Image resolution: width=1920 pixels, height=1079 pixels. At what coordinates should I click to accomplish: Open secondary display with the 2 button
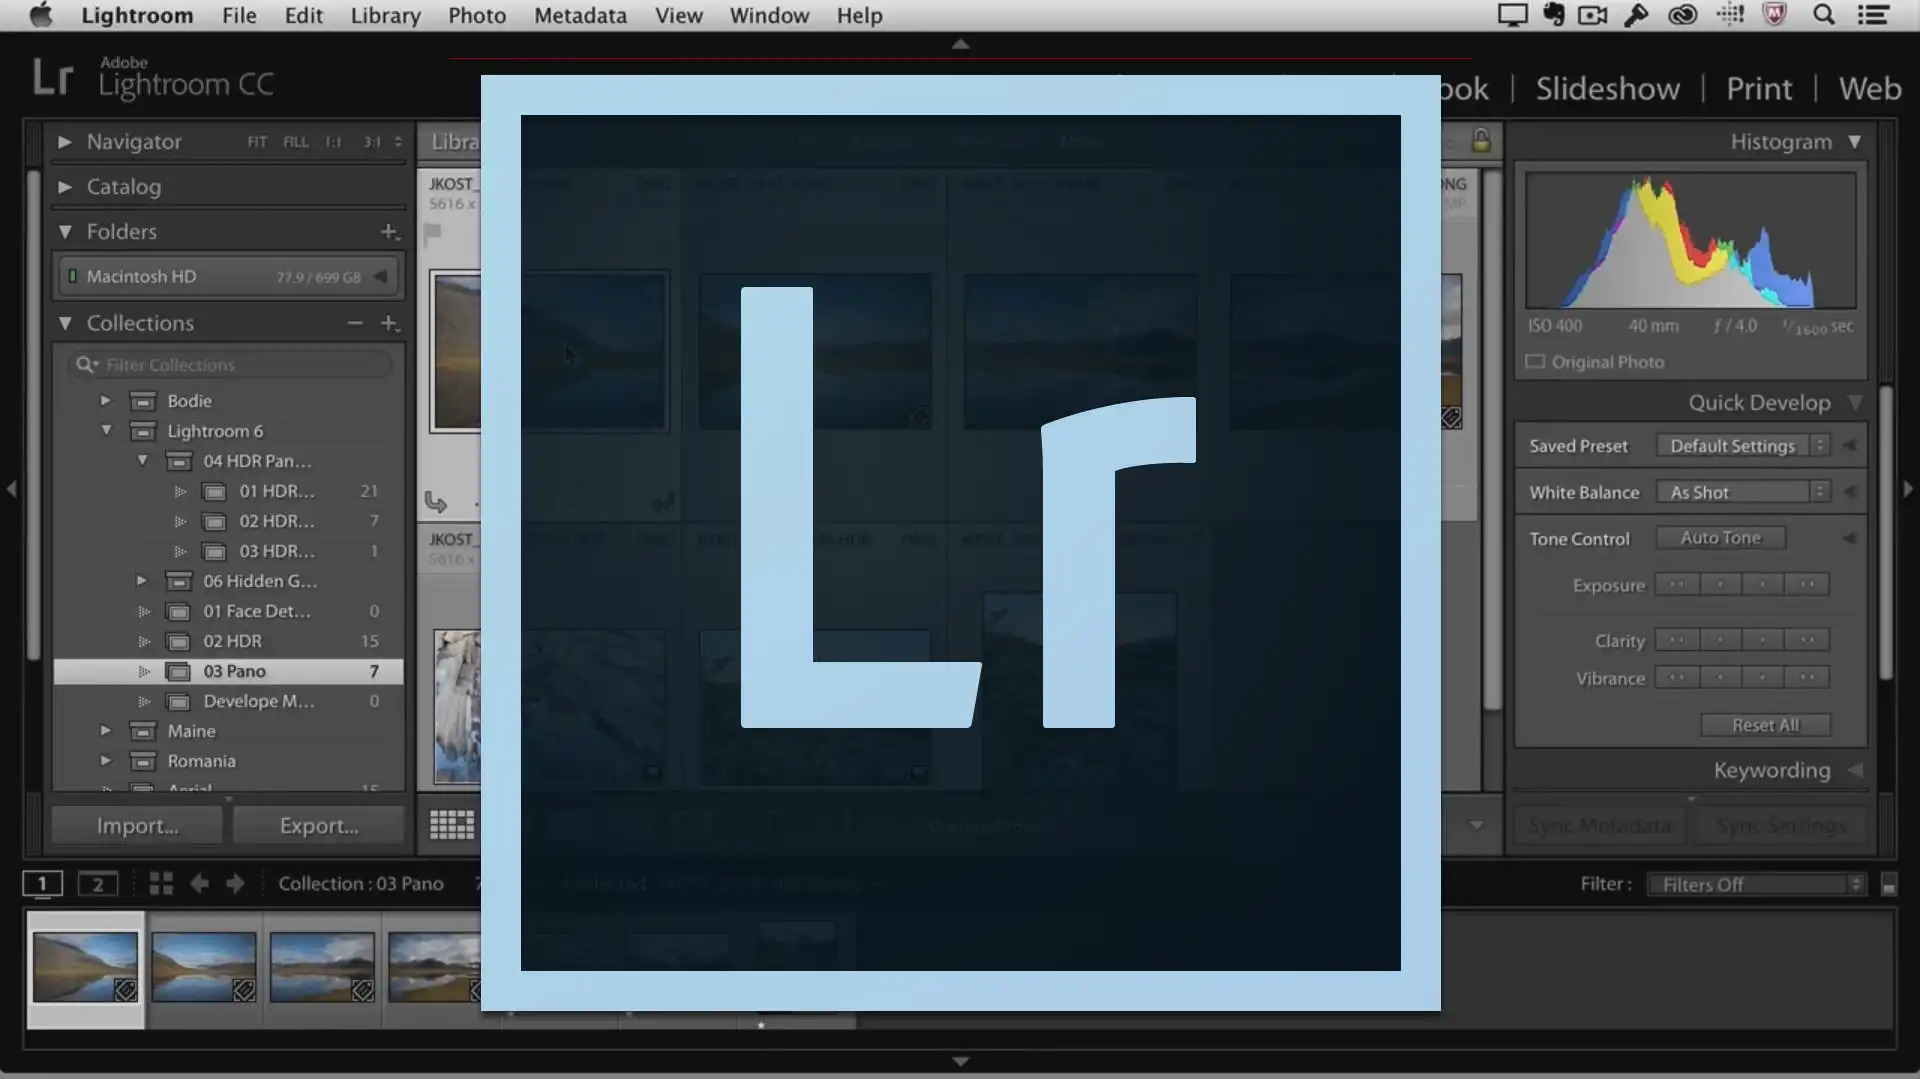coord(97,884)
